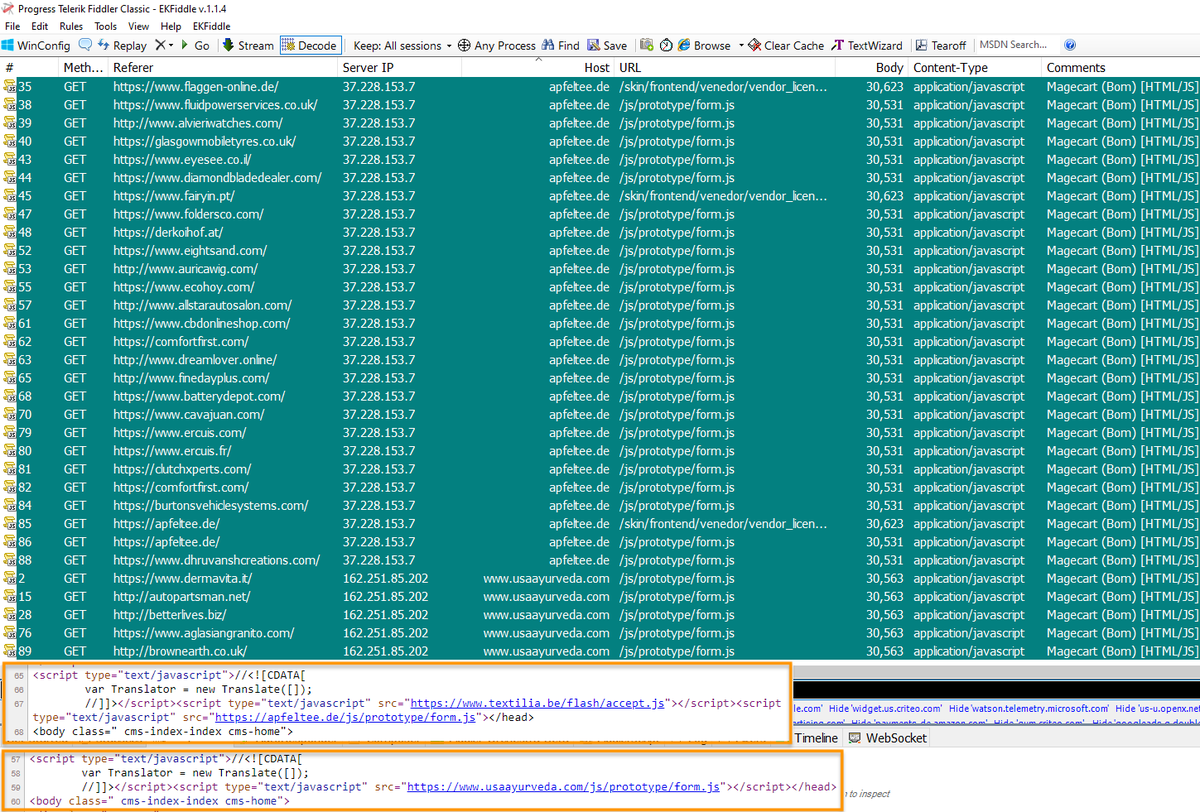Open the TextWizard tool
Viewport: 1200px width, 812px height.
click(x=867, y=45)
